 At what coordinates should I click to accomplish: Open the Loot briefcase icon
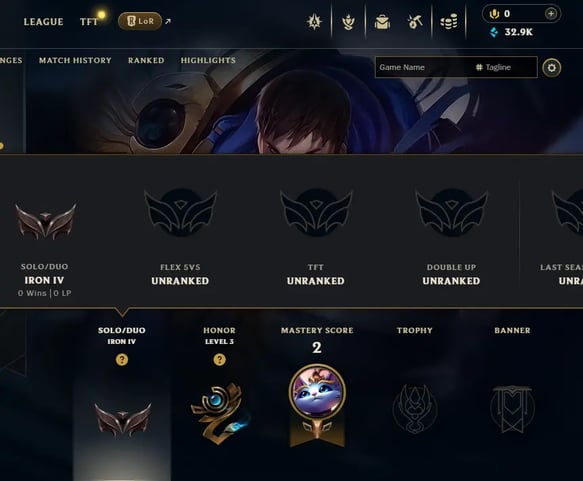tap(382, 22)
